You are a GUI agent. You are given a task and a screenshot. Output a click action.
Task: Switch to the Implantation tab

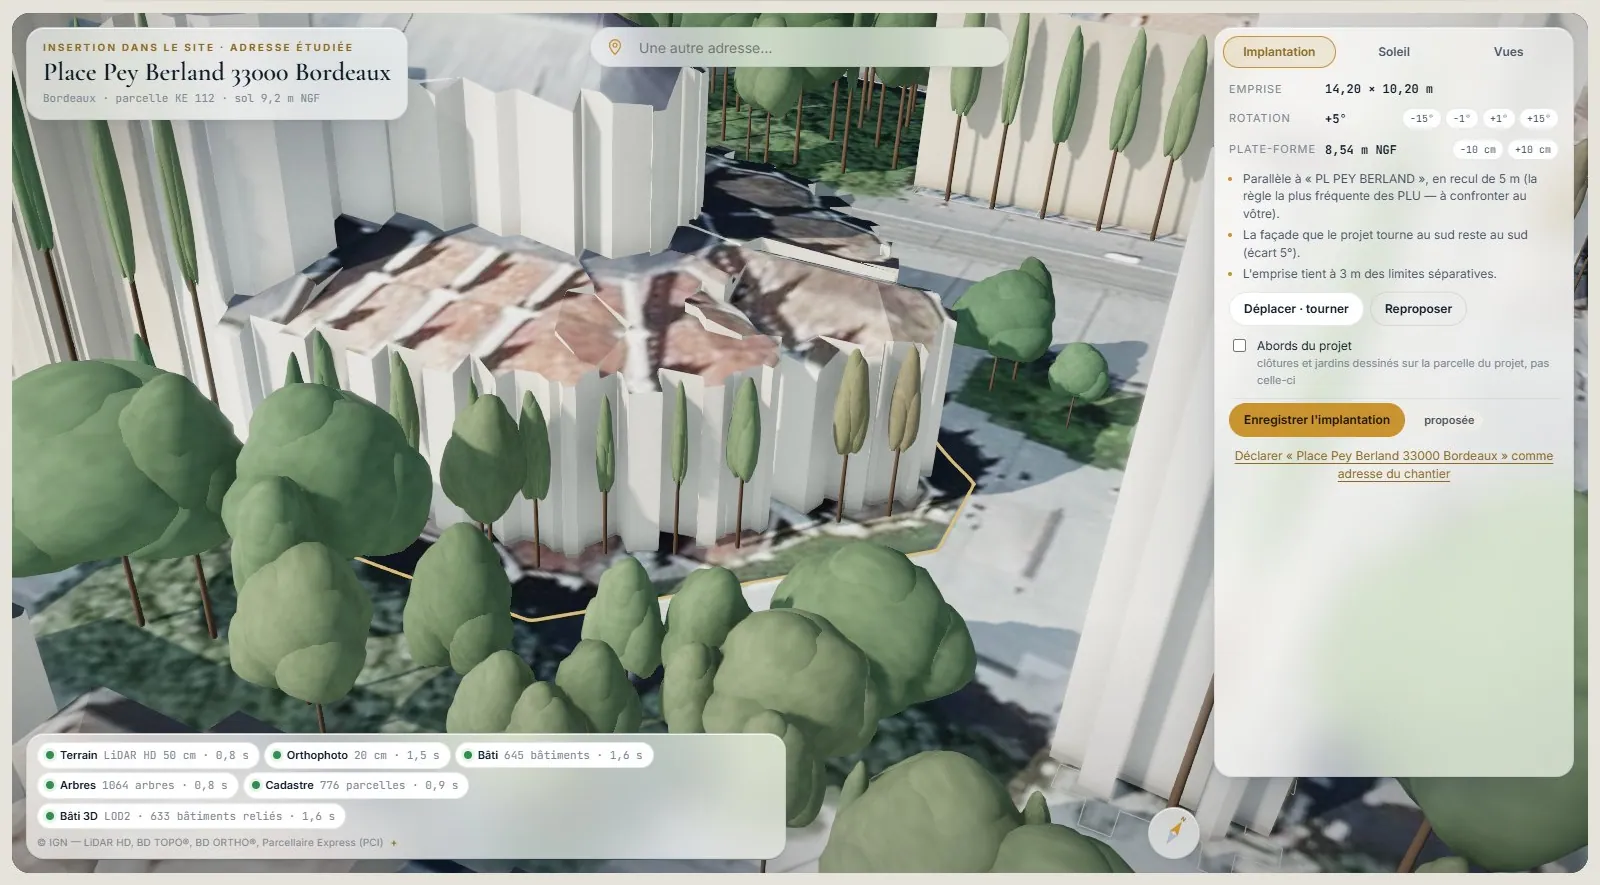pyautogui.click(x=1279, y=52)
